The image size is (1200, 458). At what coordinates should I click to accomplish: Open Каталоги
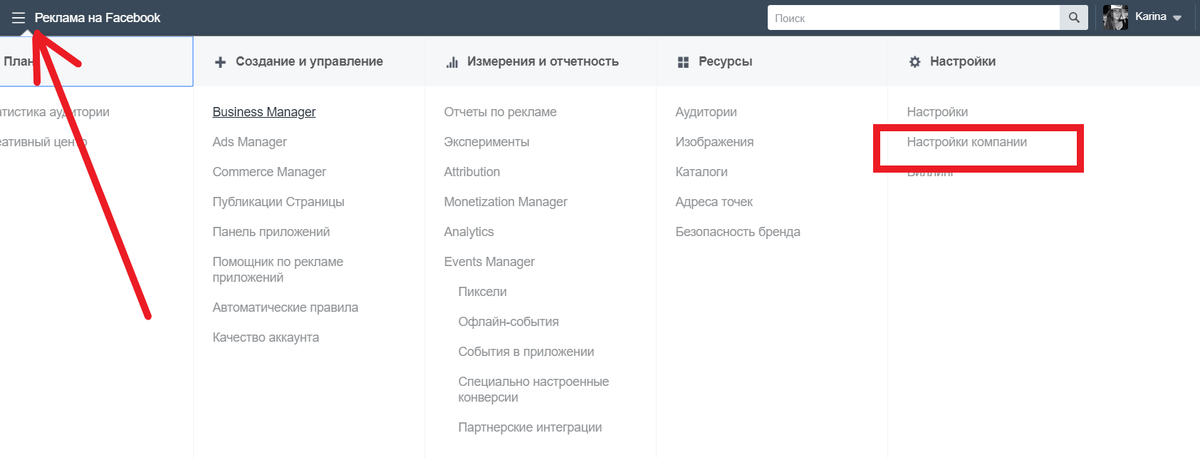[x=701, y=172]
